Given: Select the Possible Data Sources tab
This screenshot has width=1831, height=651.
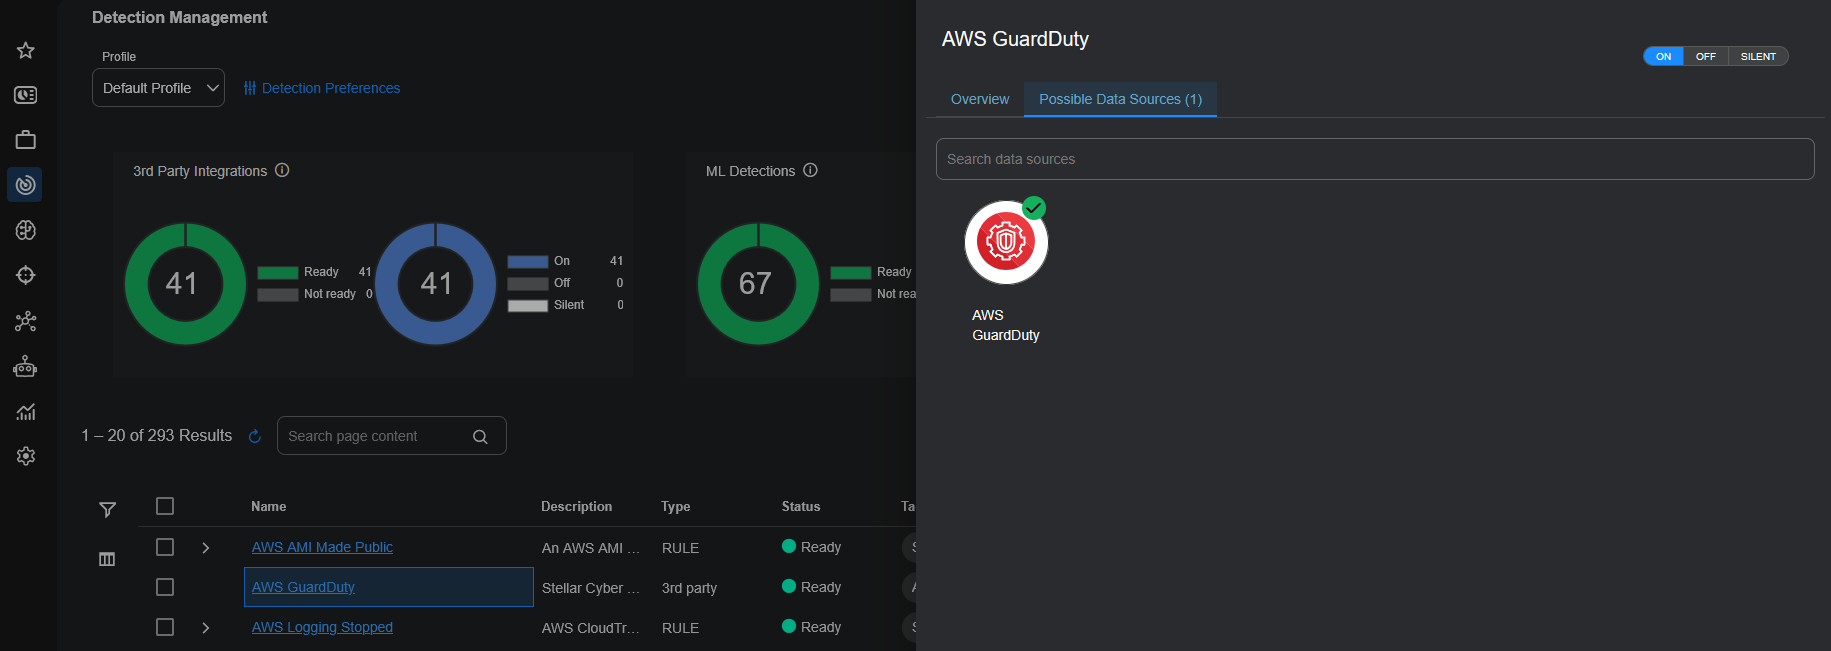Looking at the screenshot, I should click(x=1120, y=99).
